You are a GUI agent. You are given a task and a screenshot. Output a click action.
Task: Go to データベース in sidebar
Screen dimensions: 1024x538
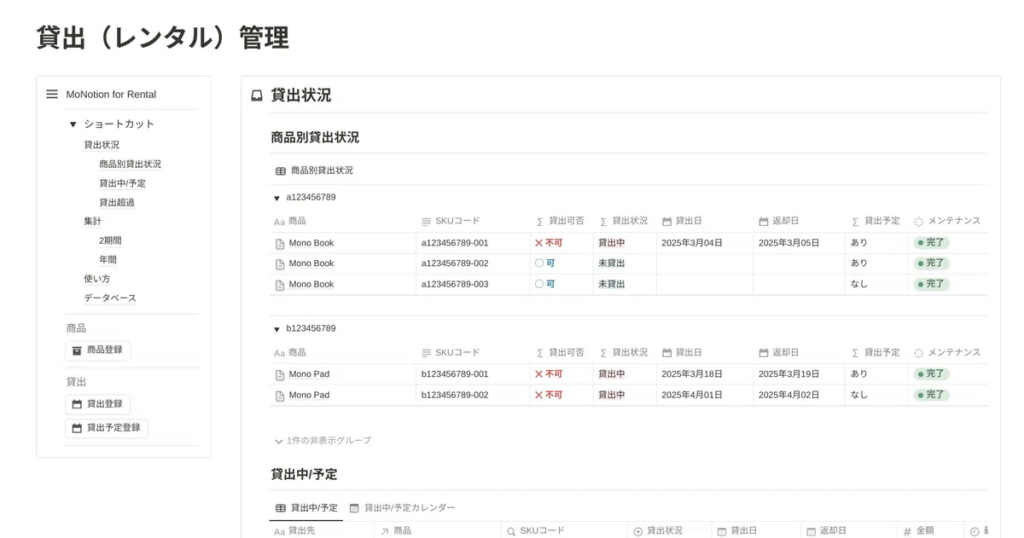point(110,298)
